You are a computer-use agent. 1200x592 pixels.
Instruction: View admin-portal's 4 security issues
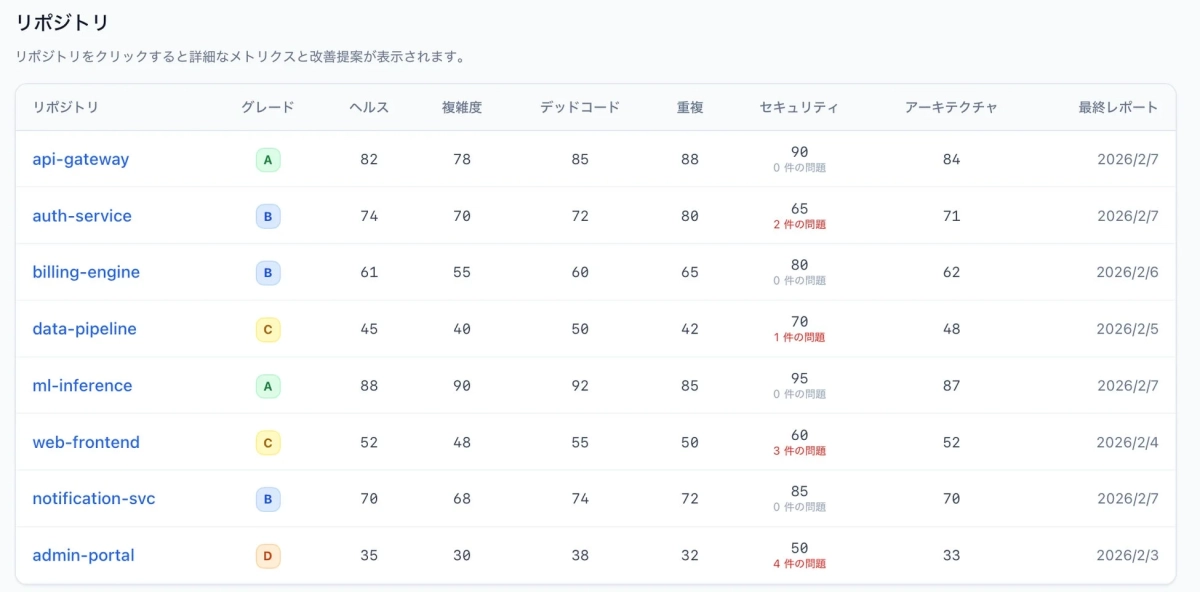click(800, 563)
